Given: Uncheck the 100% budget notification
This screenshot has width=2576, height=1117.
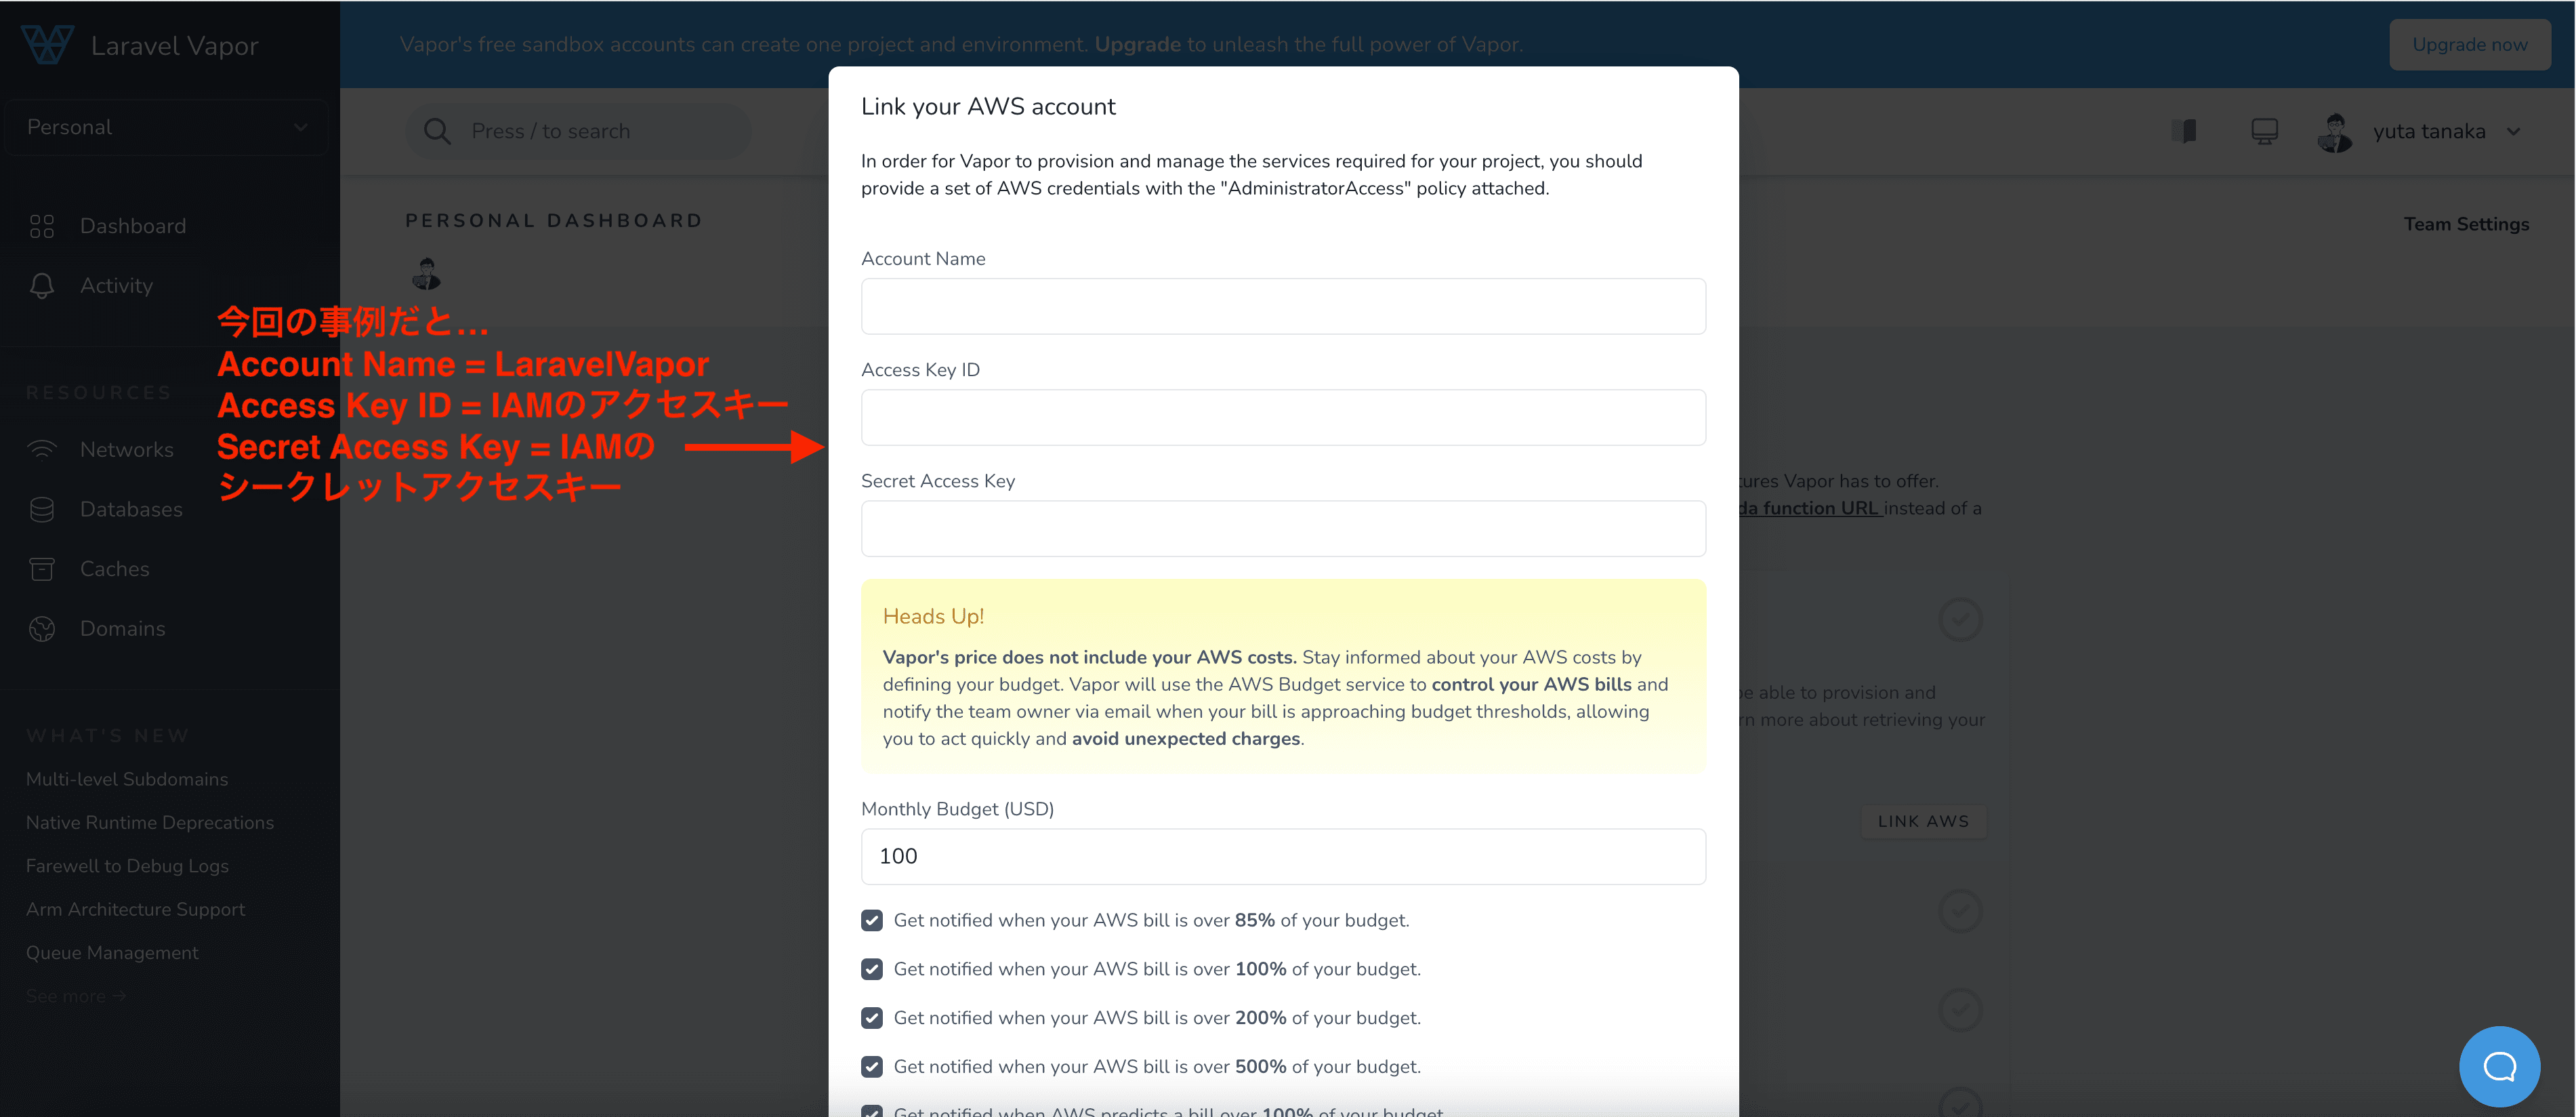Looking at the screenshot, I should [x=872, y=969].
